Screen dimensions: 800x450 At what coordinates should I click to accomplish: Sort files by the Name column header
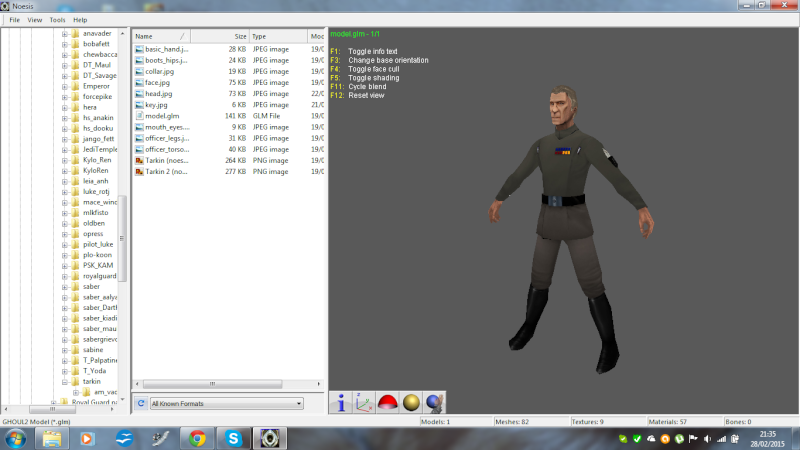click(161, 36)
